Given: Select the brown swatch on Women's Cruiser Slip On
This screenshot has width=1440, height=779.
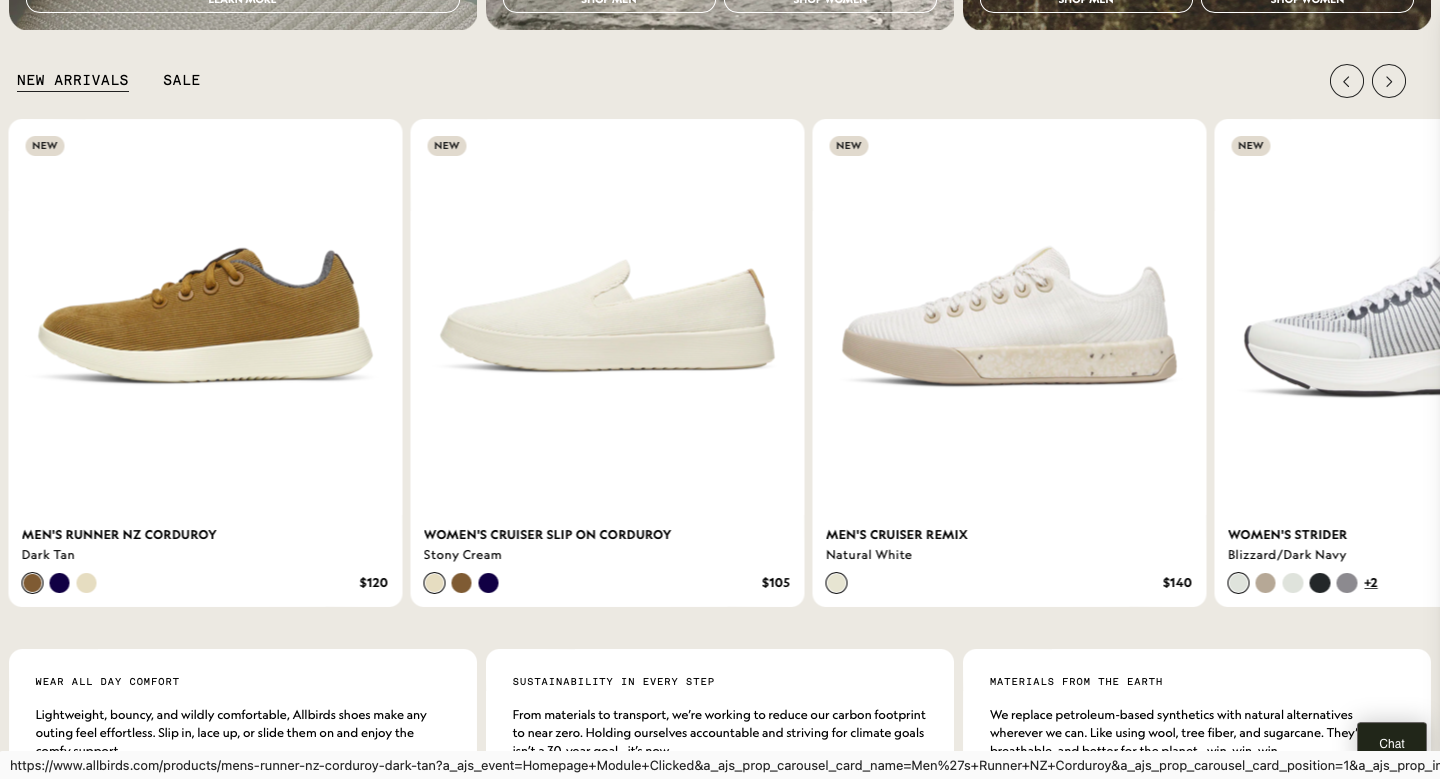Looking at the screenshot, I should pos(461,583).
